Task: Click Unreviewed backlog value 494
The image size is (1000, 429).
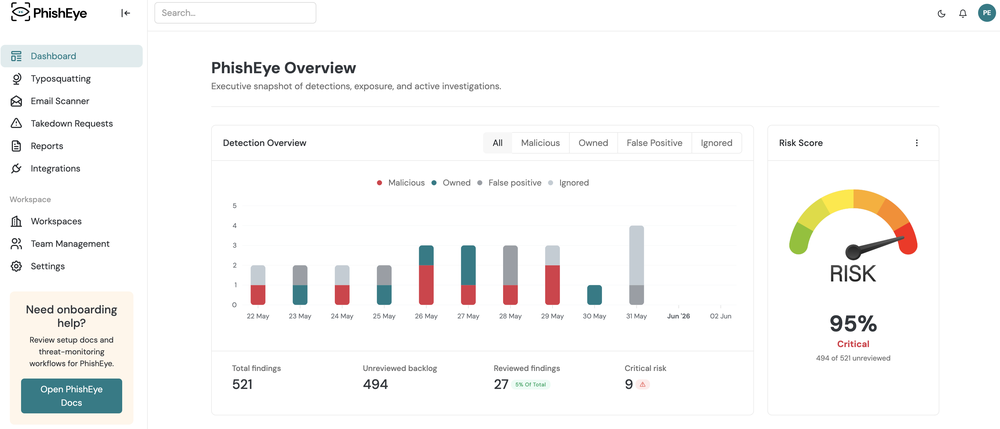Action: pyautogui.click(x=375, y=384)
